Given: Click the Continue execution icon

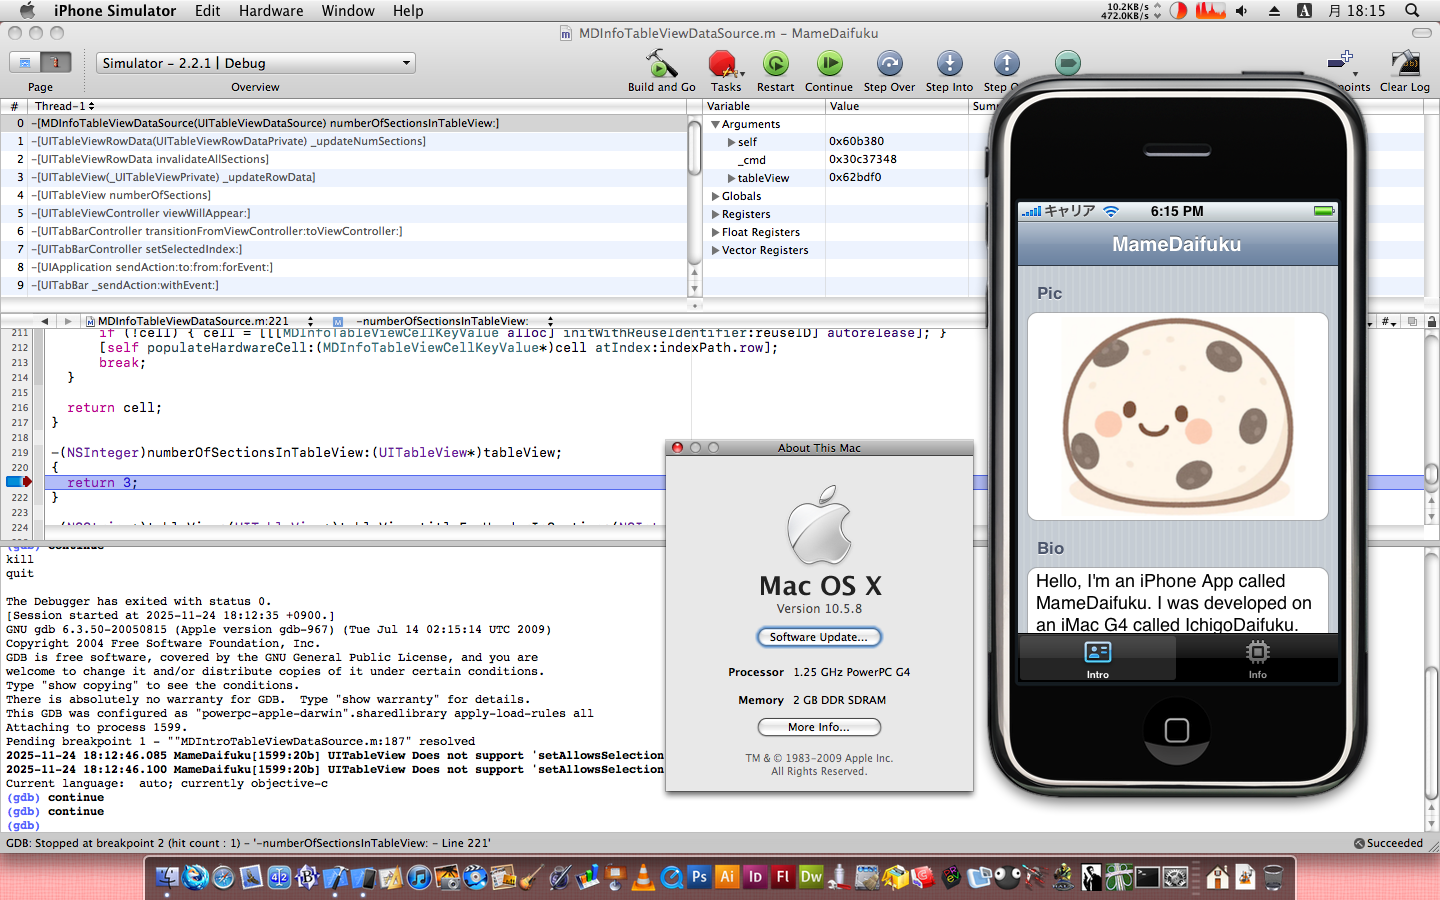Looking at the screenshot, I should pyautogui.click(x=829, y=65).
